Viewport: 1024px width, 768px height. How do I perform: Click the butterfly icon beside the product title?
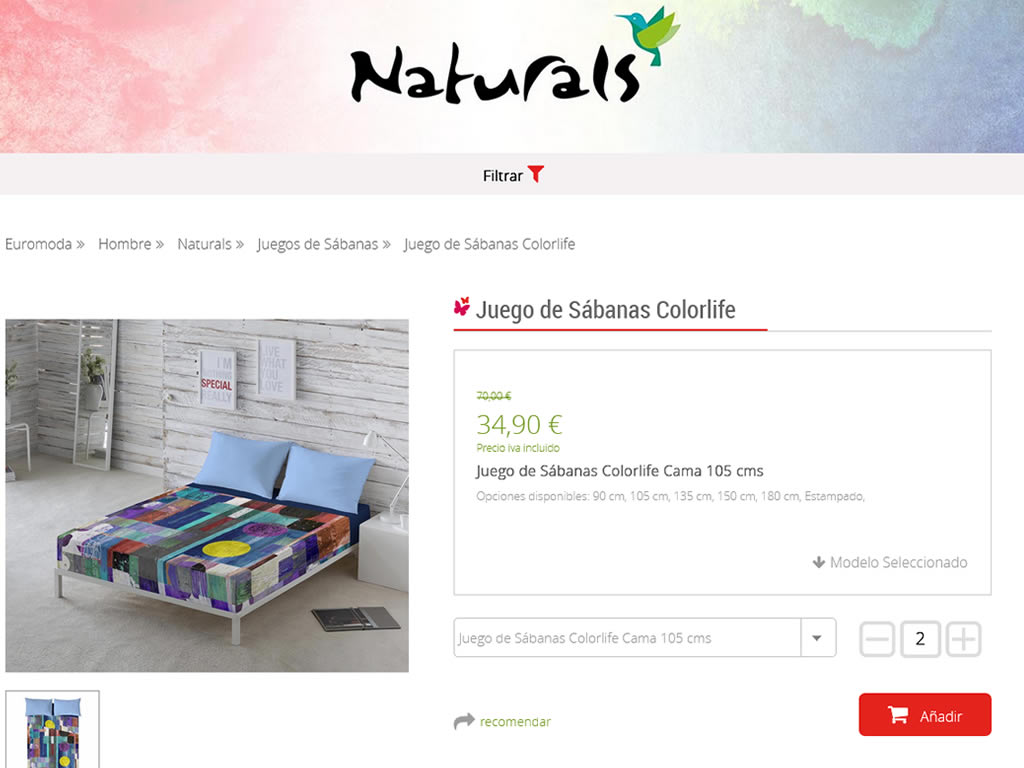462,306
